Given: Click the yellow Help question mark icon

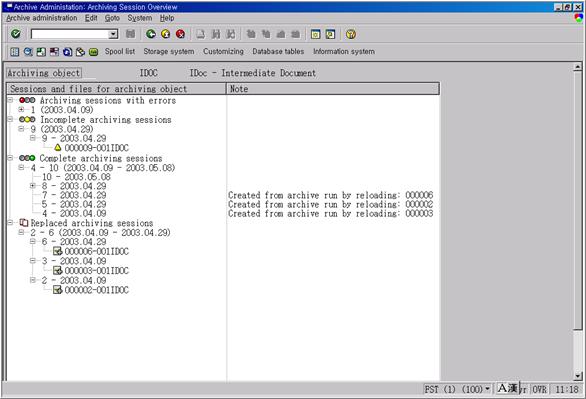Looking at the screenshot, I should 351,34.
